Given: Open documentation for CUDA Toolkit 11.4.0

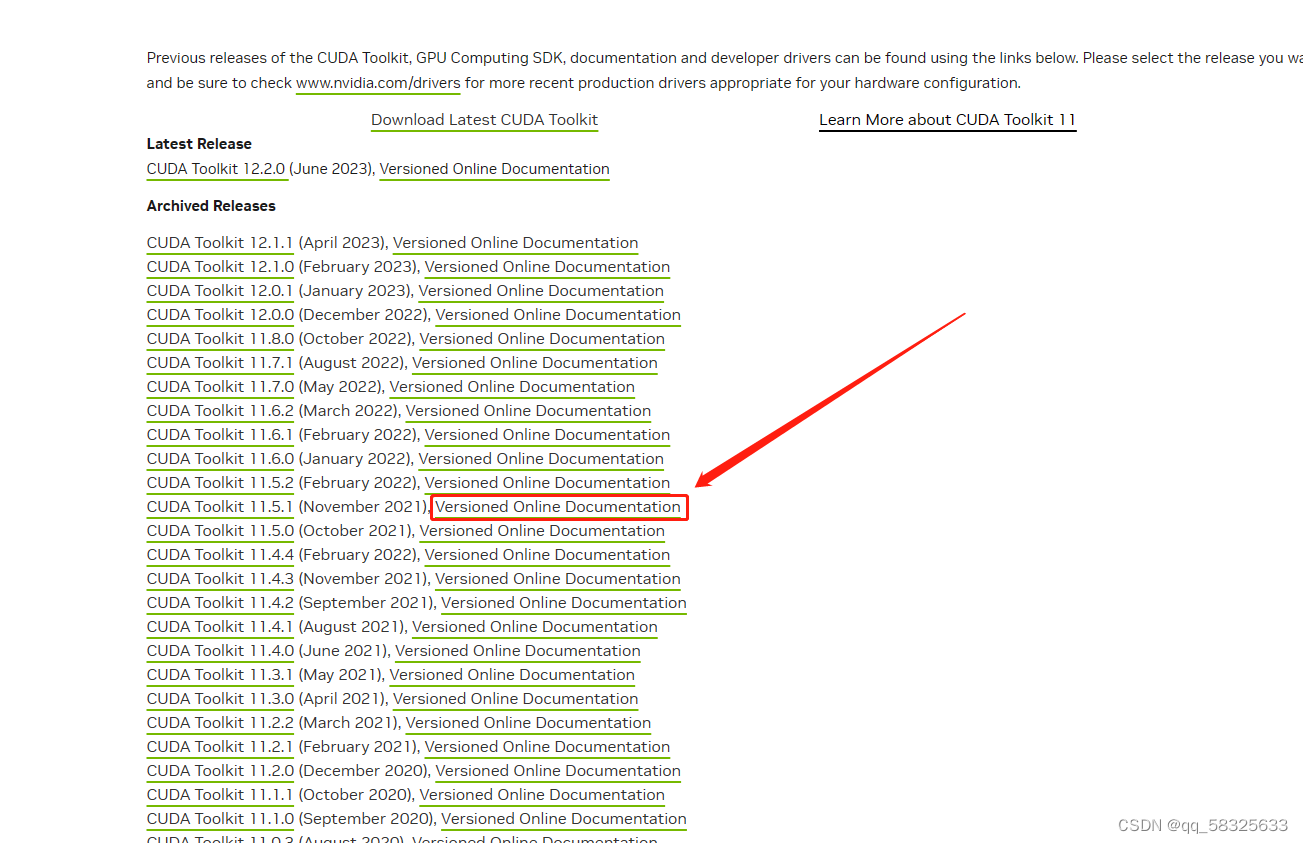Looking at the screenshot, I should tap(518, 651).
